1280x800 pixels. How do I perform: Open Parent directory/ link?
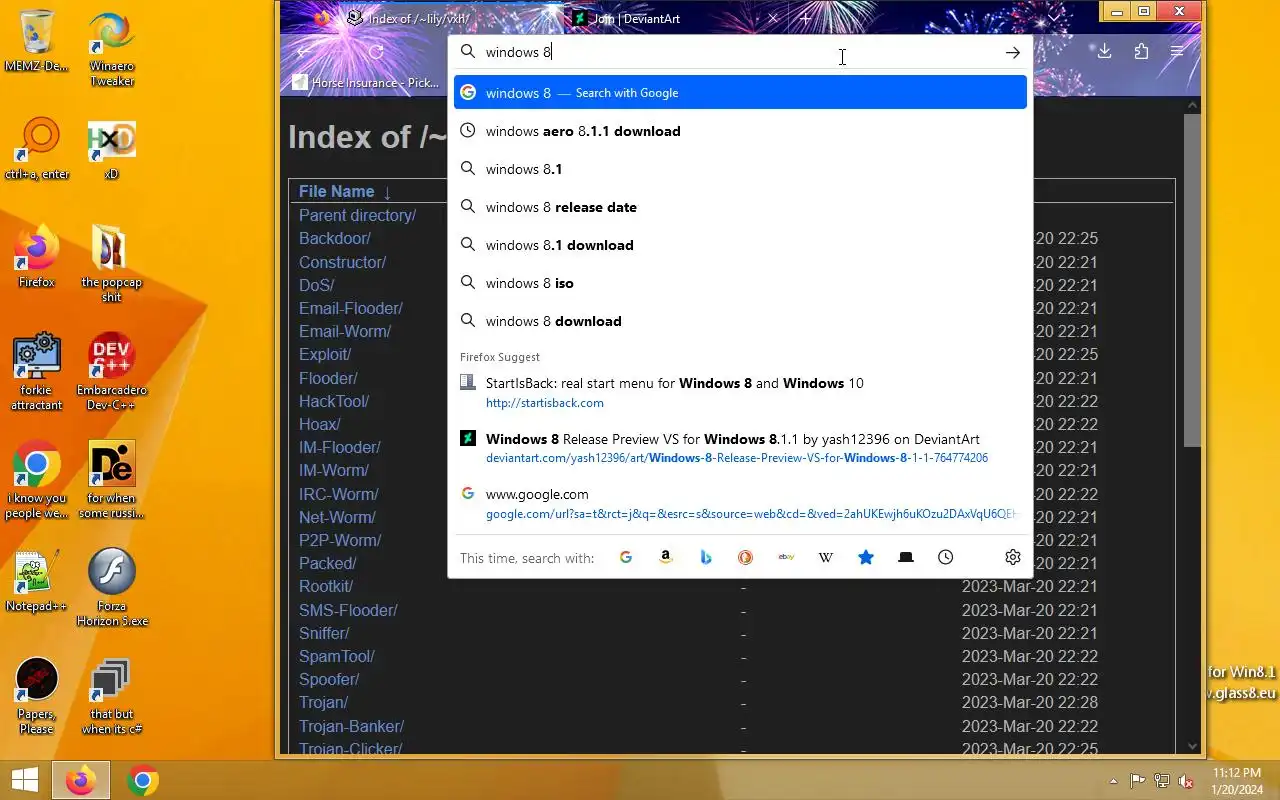(x=357, y=215)
